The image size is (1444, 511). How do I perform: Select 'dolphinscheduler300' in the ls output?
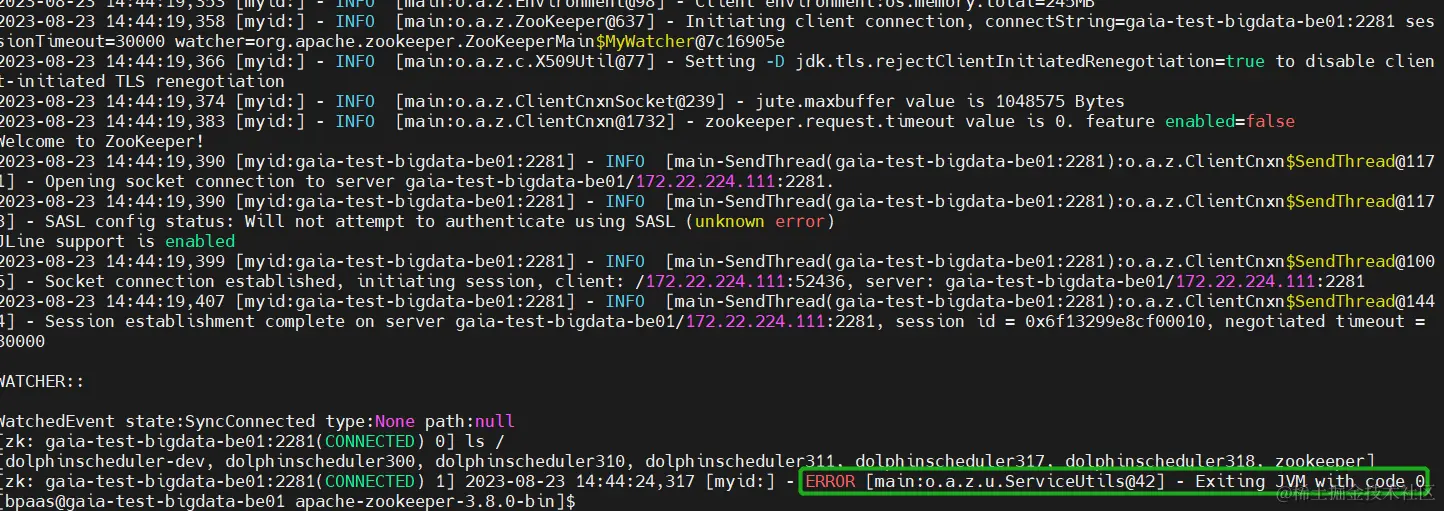(x=320, y=461)
